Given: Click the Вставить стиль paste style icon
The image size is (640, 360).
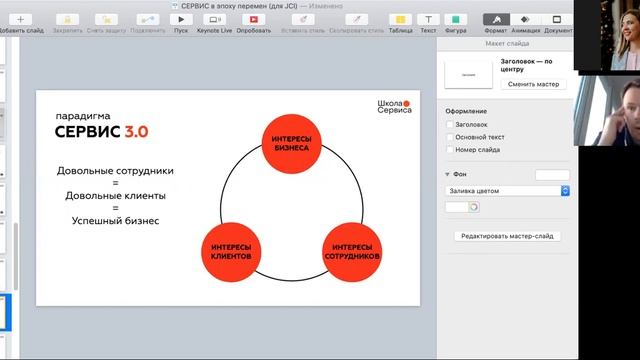Looking at the screenshot, I should pyautogui.click(x=303, y=19).
